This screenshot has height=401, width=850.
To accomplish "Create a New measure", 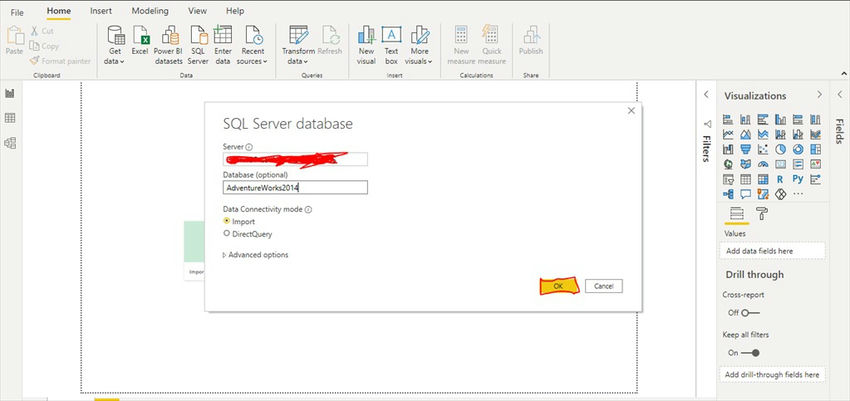I will (461, 46).
